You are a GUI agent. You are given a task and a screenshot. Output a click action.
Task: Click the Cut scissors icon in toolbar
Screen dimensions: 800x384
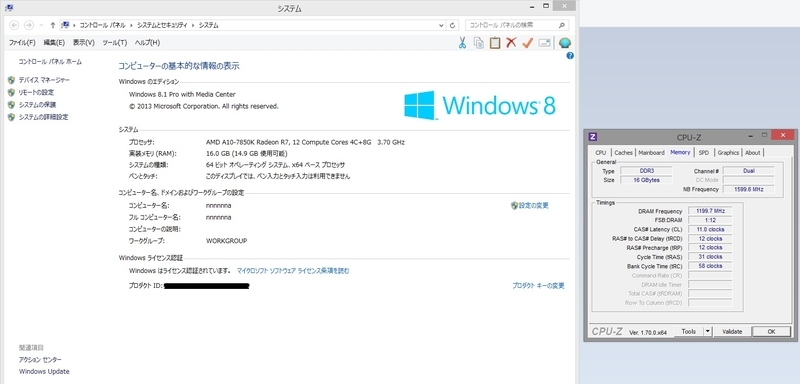(462, 43)
